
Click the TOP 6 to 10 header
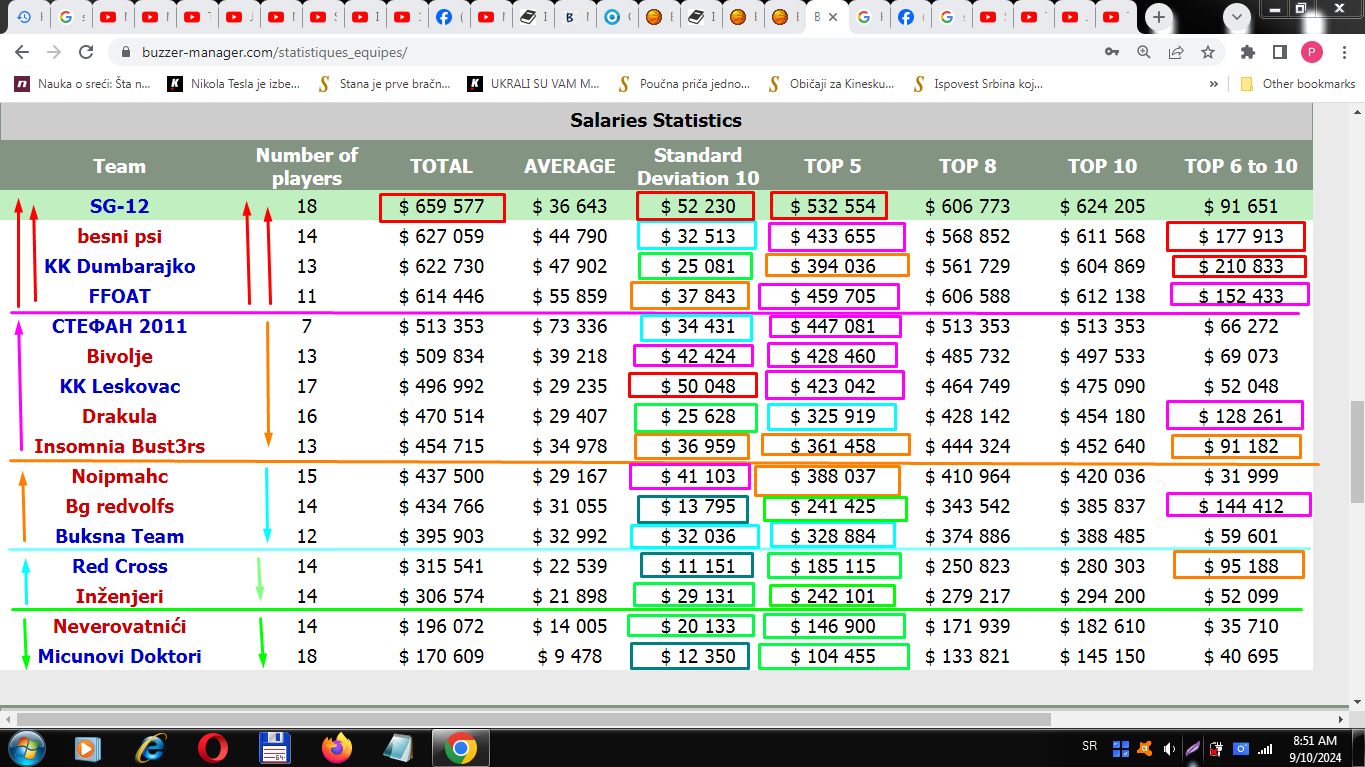[1240, 166]
